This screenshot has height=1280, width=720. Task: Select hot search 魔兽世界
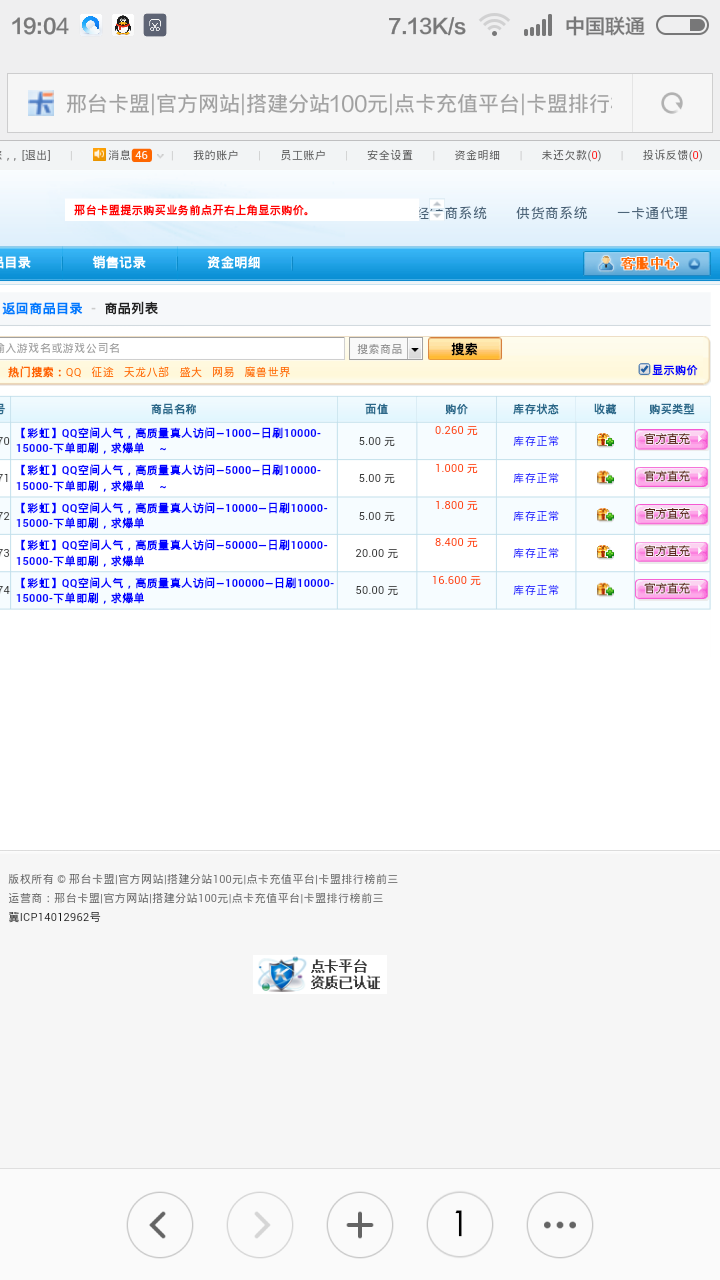click(x=268, y=372)
